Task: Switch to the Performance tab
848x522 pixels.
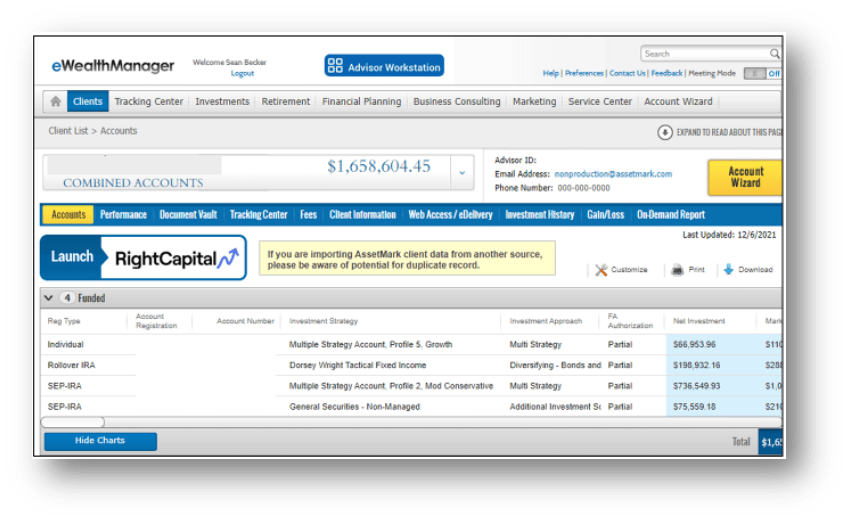Action: [123, 214]
